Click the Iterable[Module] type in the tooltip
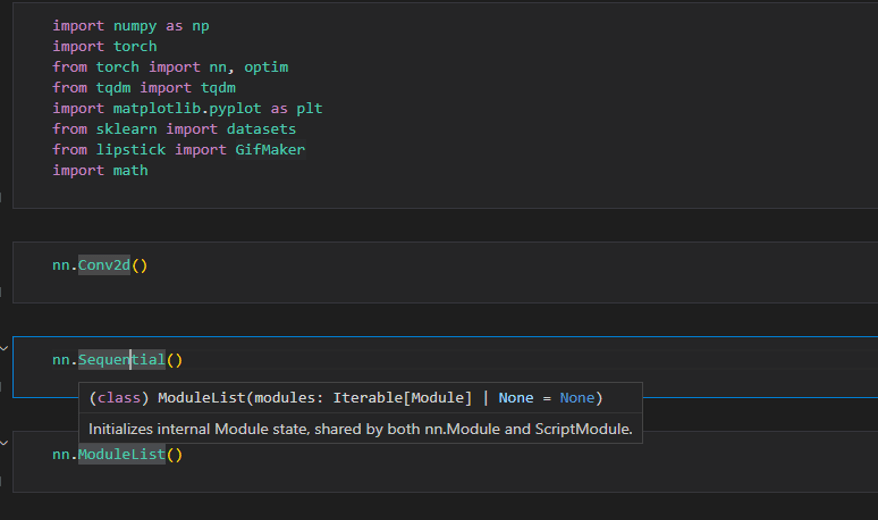This screenshot has height=520, width=878. [402, 398]
